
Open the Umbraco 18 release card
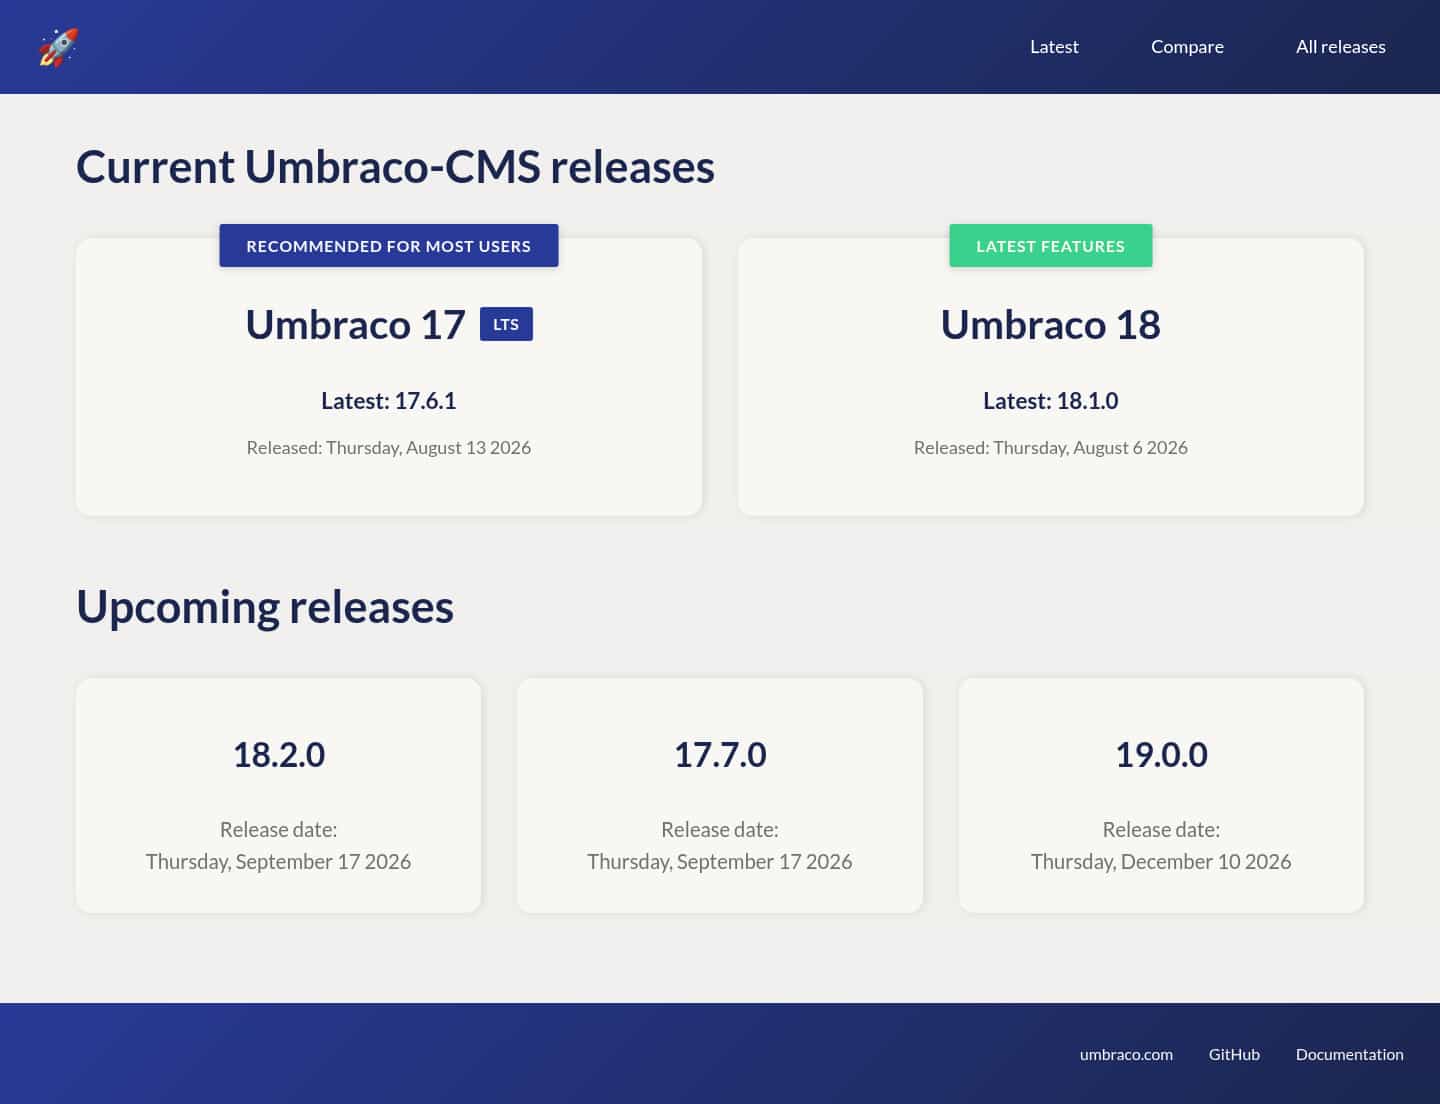pos(1050,377)
